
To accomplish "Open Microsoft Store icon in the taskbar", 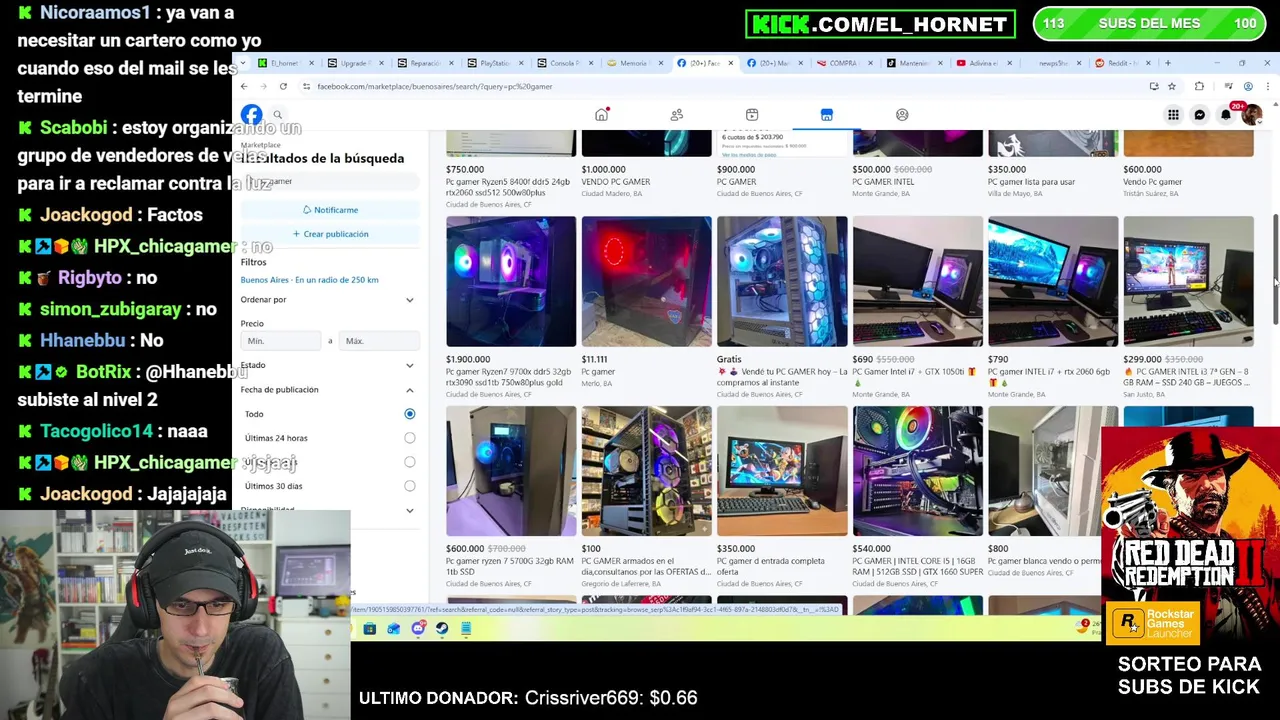I will (369, 628).
